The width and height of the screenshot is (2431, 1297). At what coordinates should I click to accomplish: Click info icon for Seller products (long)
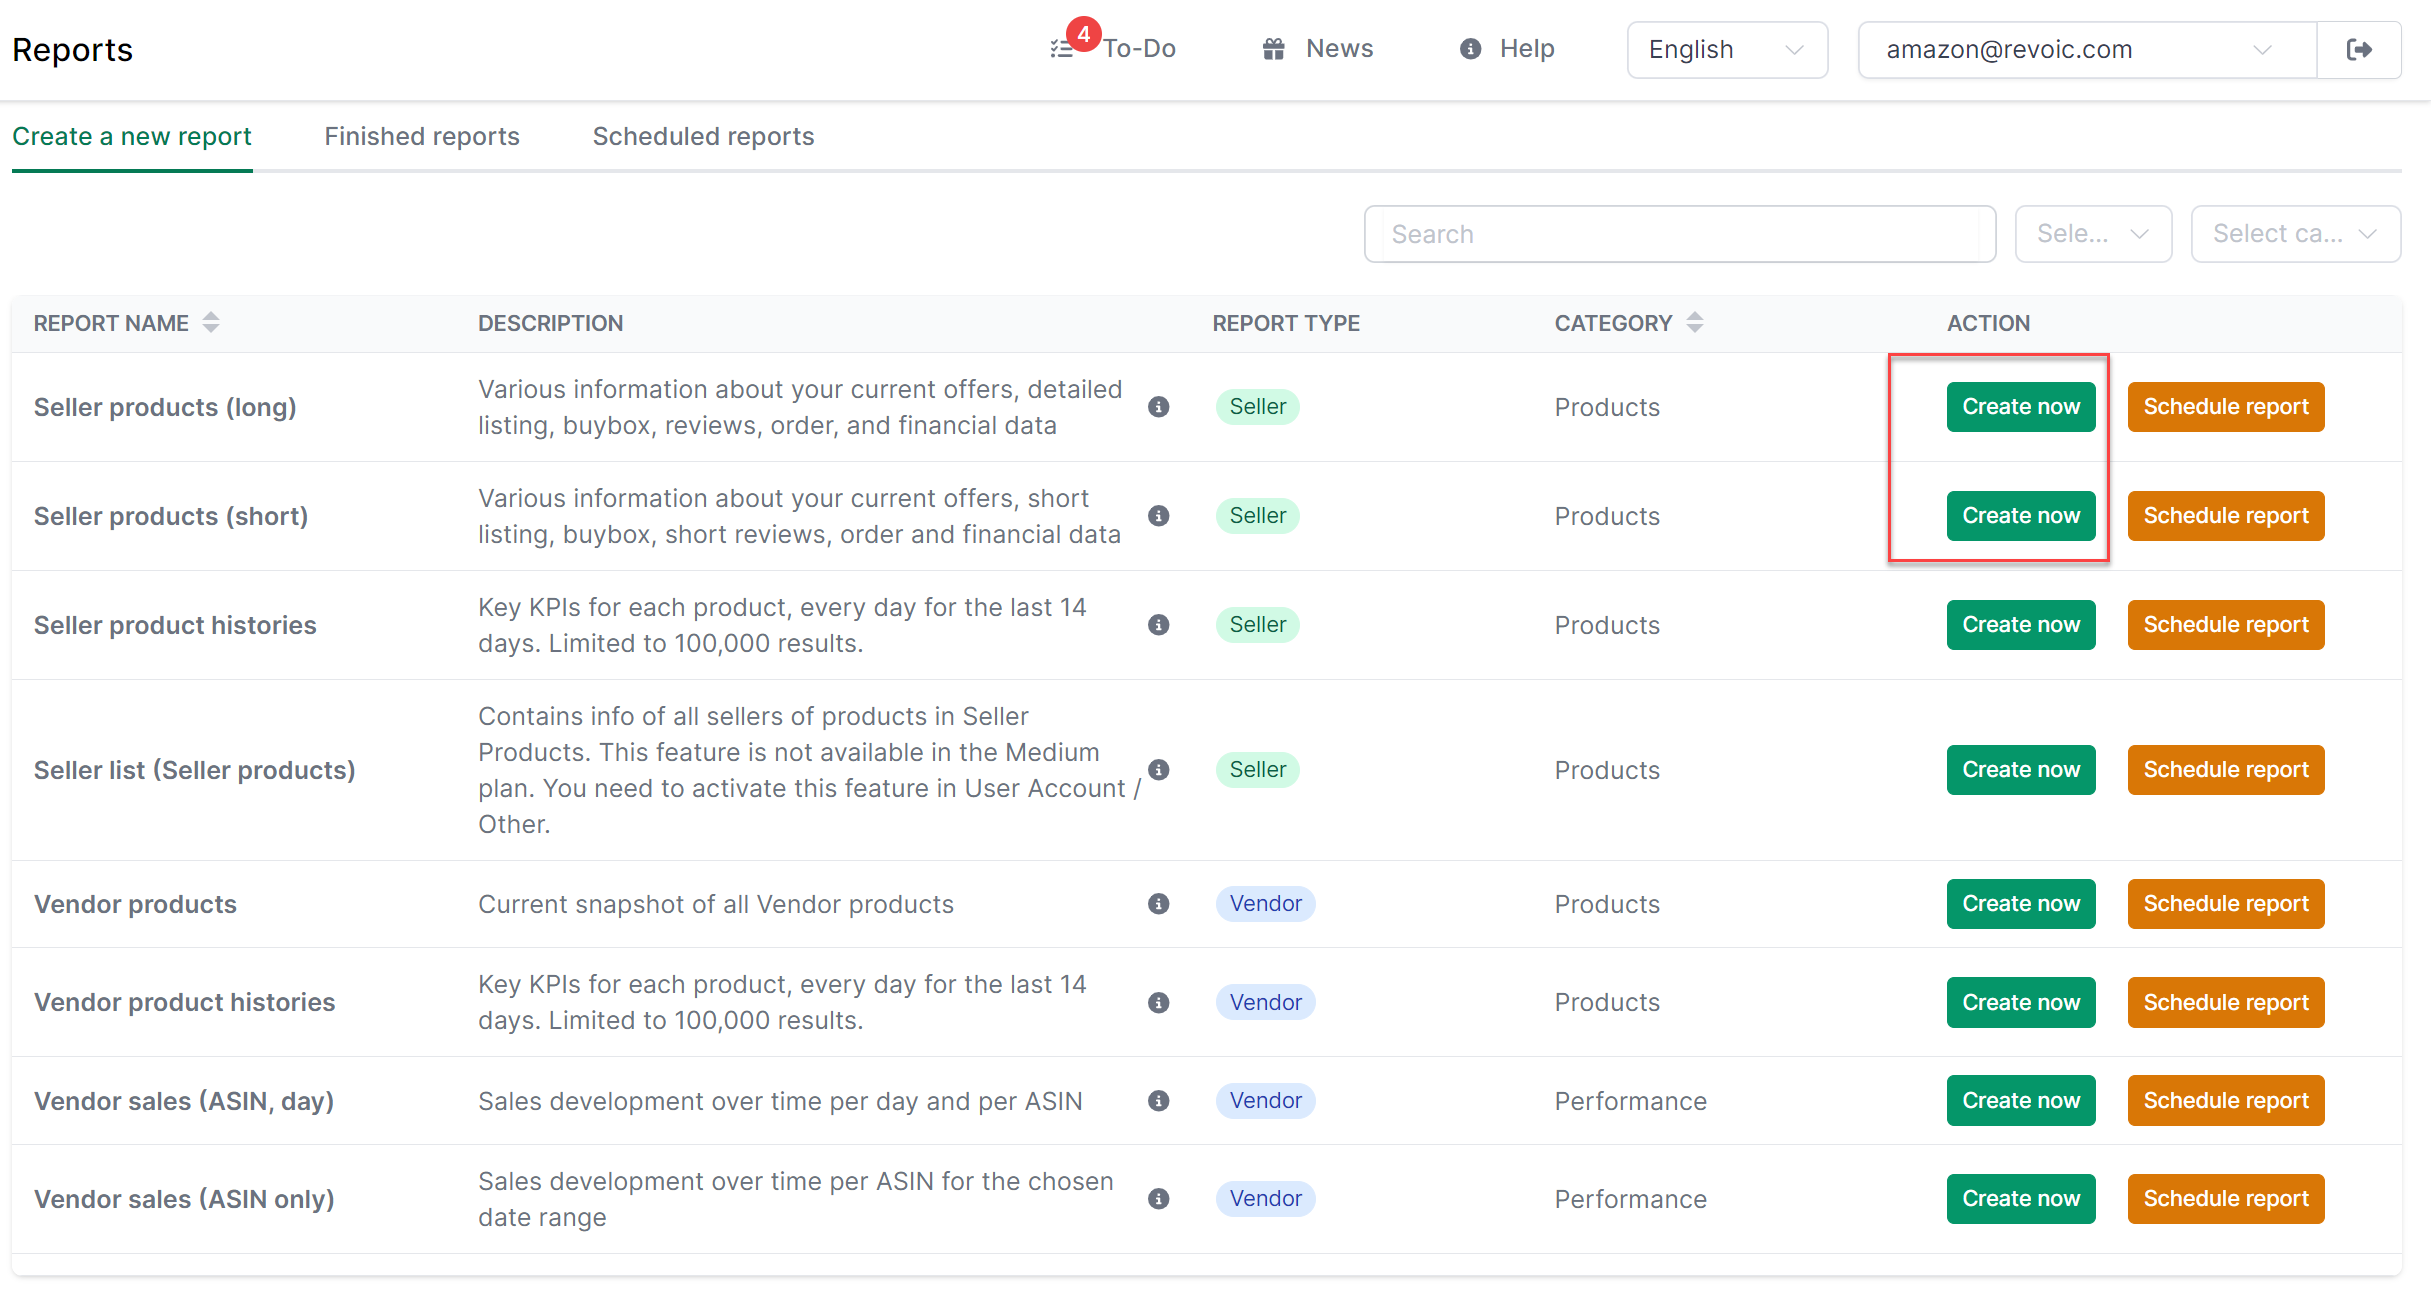click(1159, 407)
